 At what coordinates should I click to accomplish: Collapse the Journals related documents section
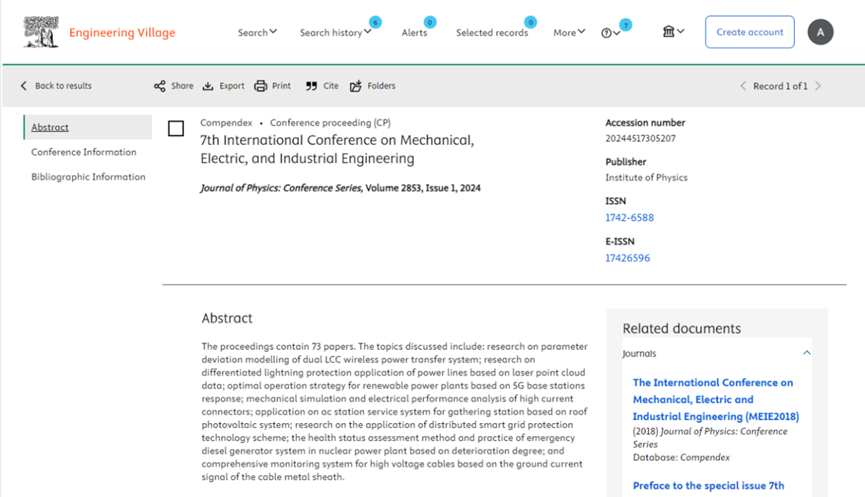click(x=807, y=353)
